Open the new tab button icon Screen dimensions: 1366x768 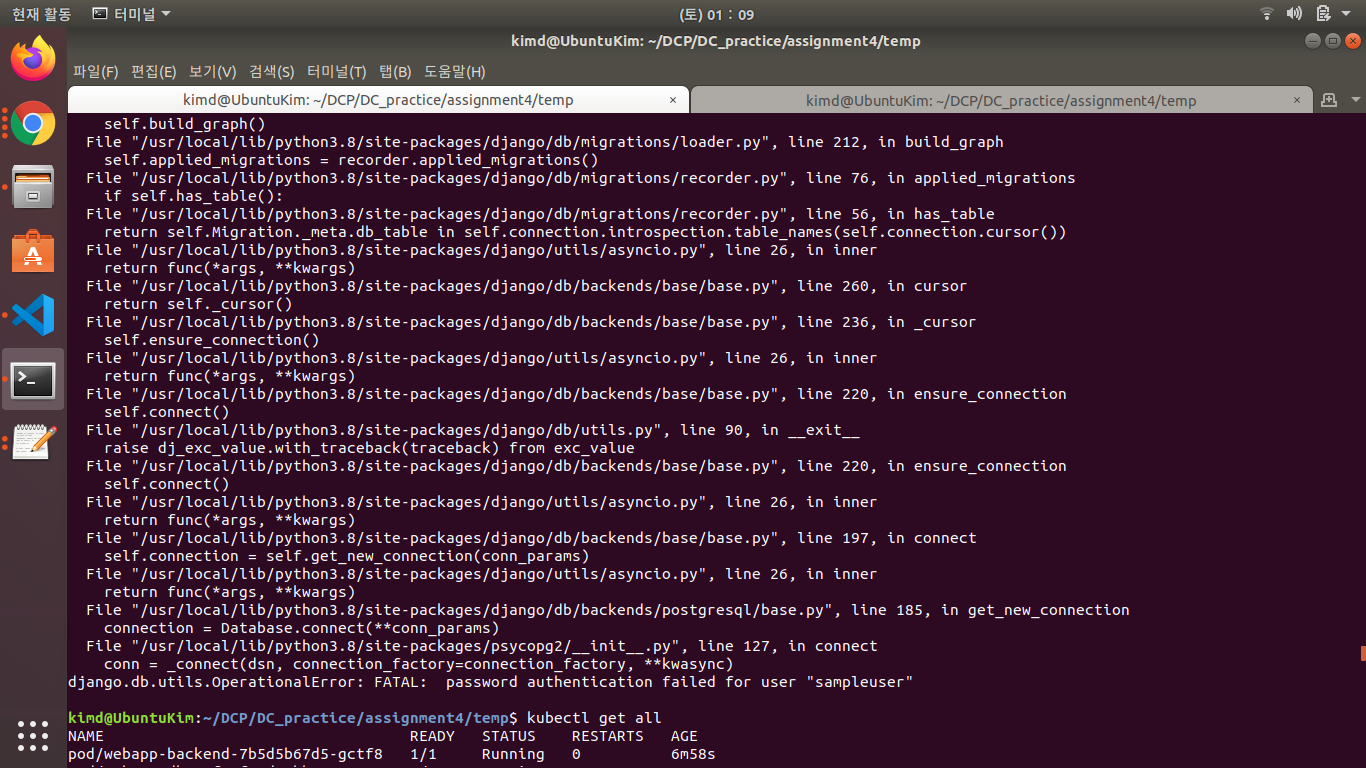tap(1328, 100)
